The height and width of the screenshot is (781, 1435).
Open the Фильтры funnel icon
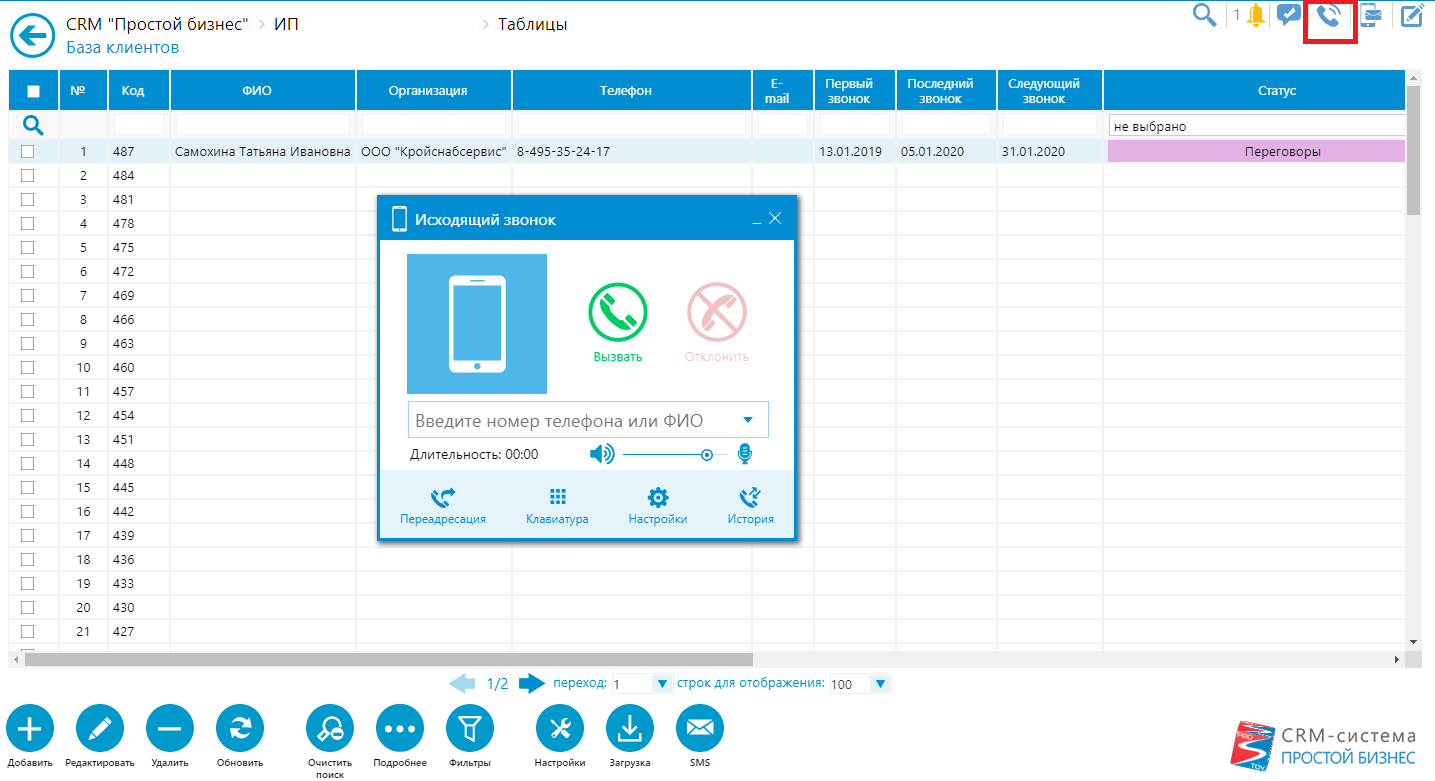[469, 730]
